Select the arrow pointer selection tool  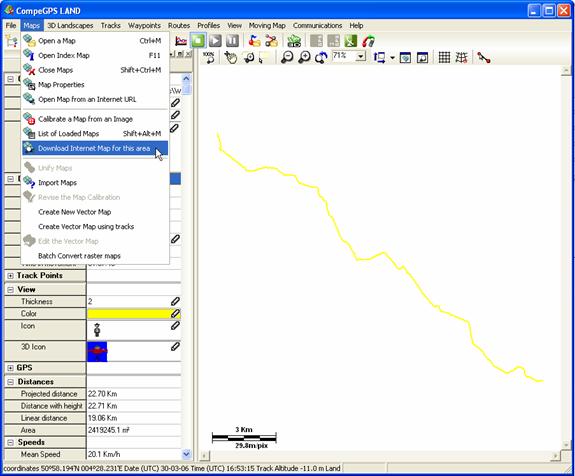pyautogui.click(x=264, y=58)
